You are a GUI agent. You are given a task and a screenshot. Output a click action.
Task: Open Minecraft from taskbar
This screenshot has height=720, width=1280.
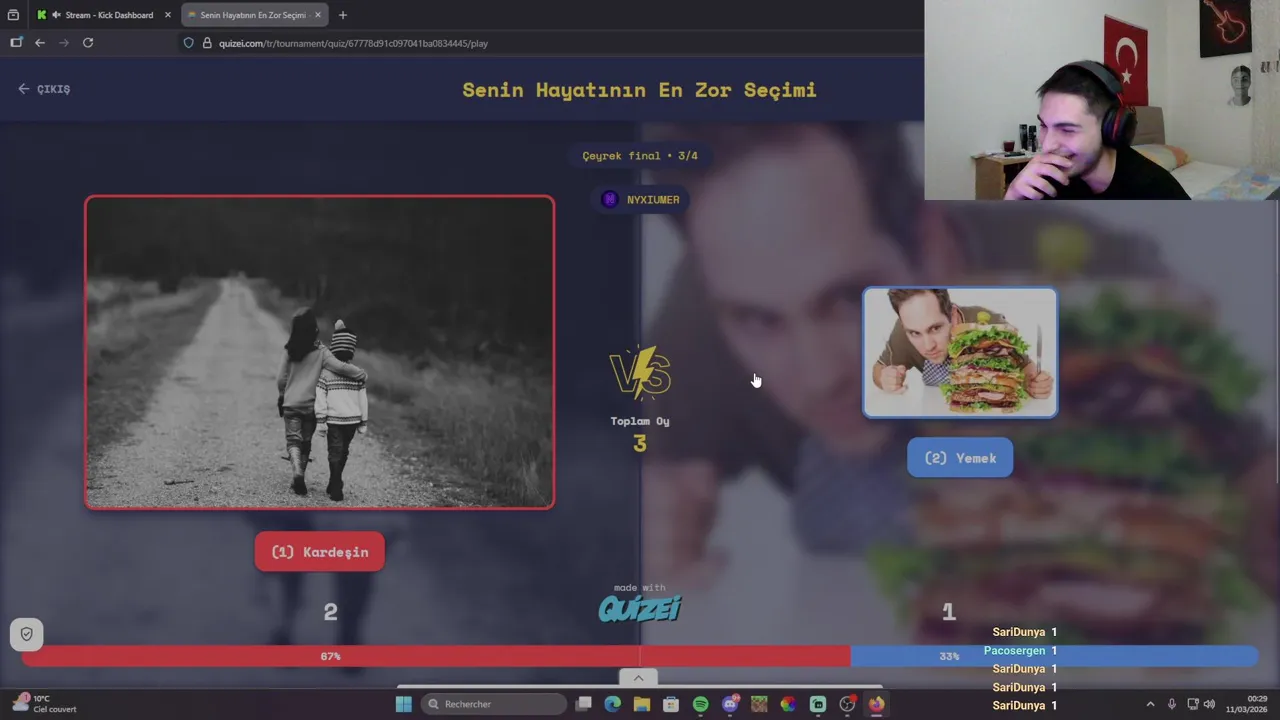tap(759, 704)
